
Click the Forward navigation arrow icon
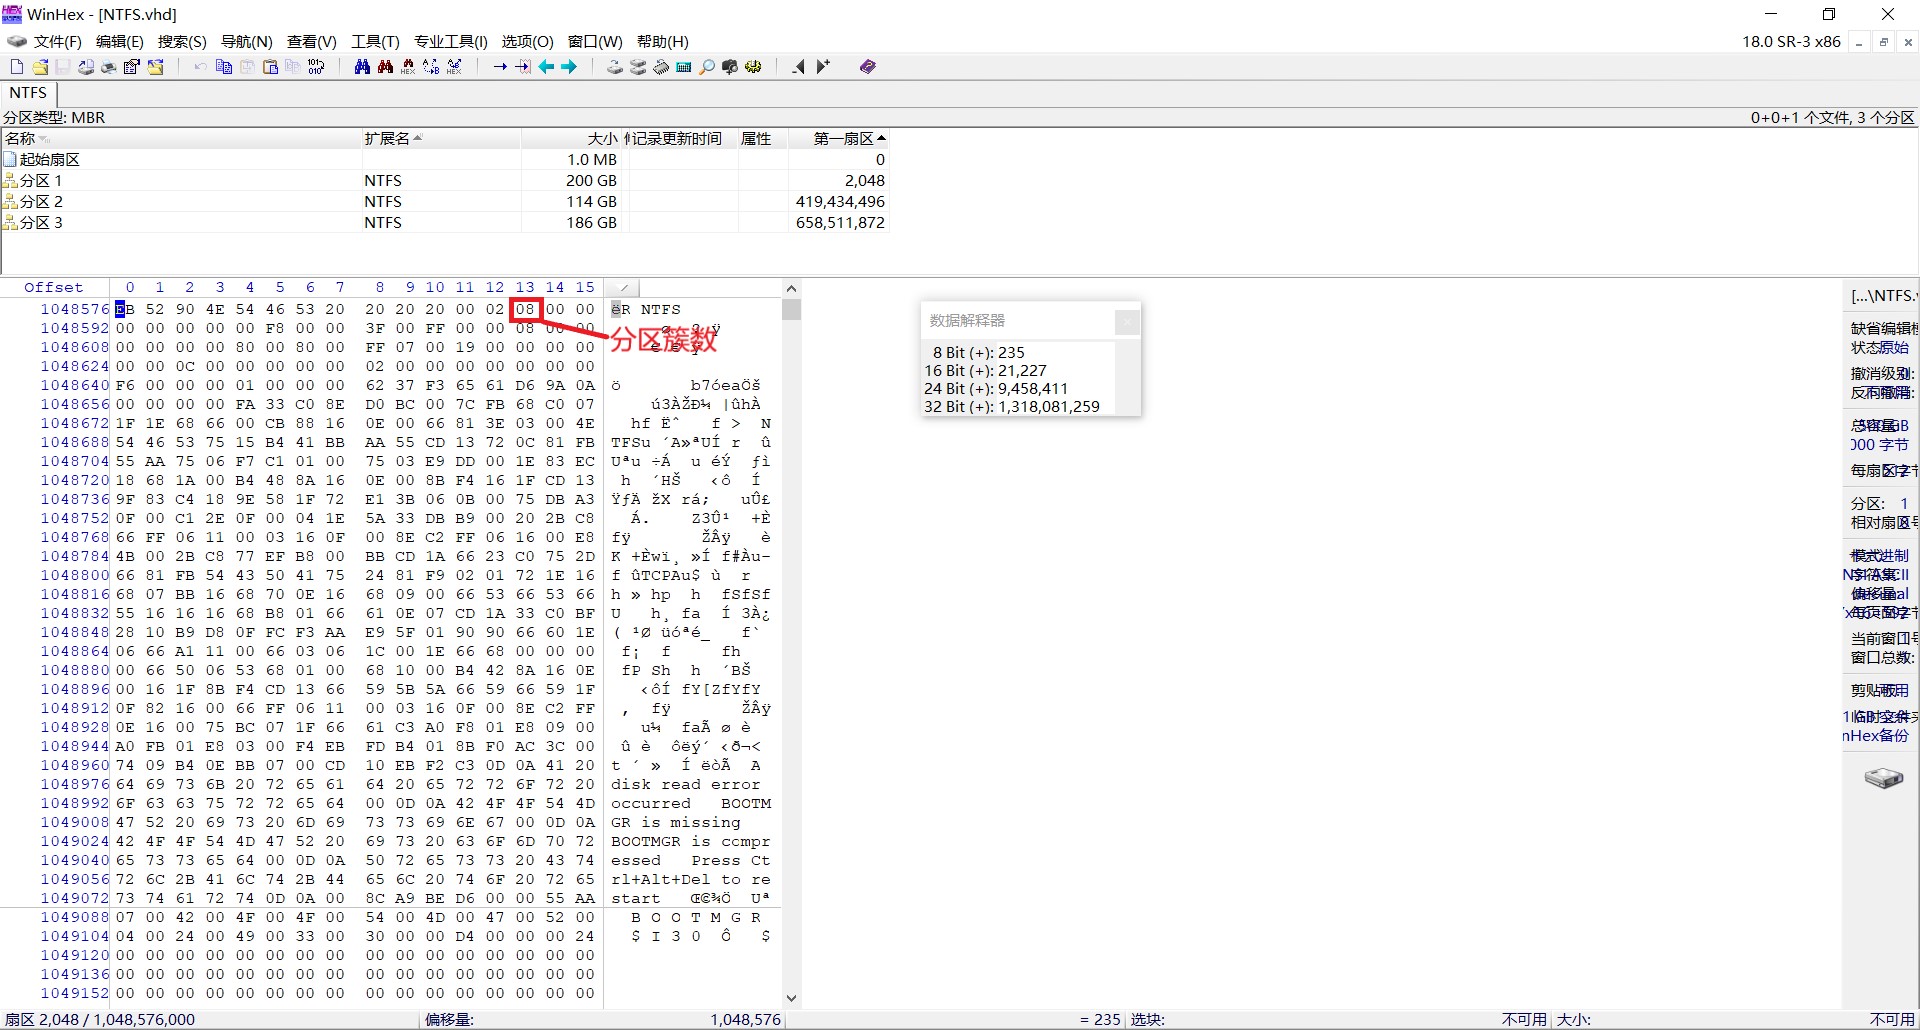coord(569,67)
